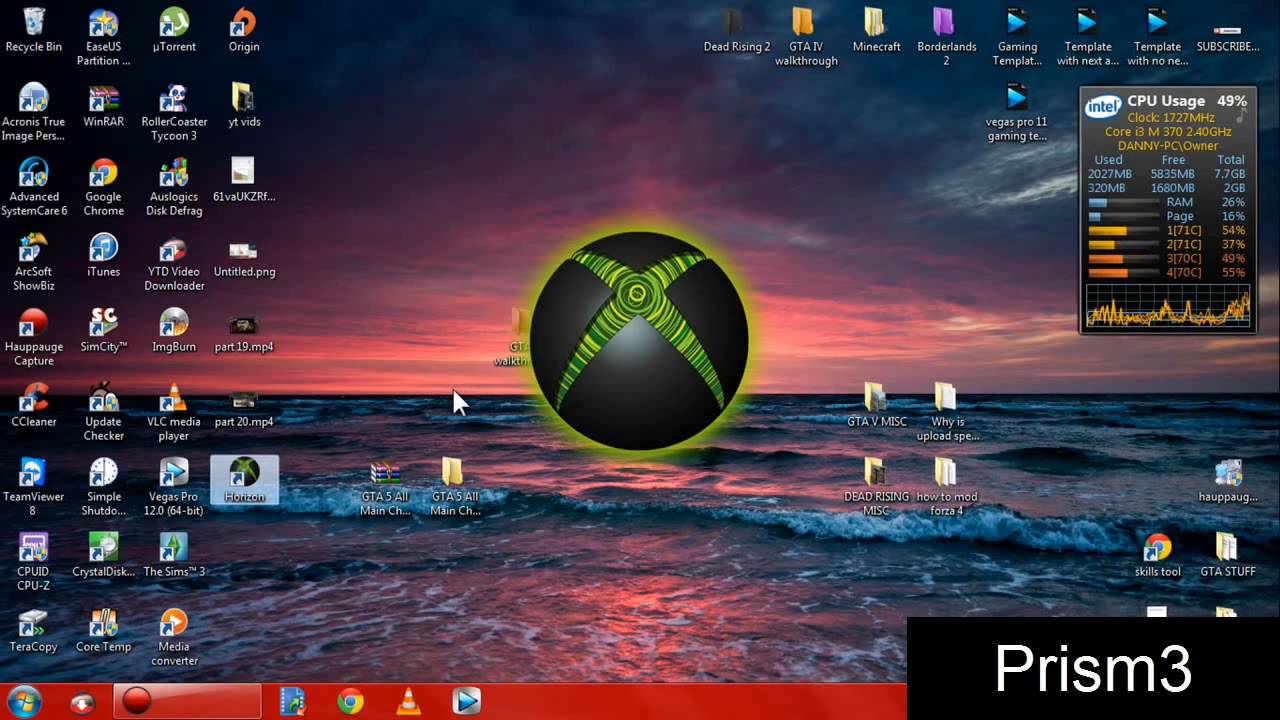This screenshot has width=1280, height=720.
Task: Click the vegas pro 11 gaming template file
Action: [x=1017, y=112]
